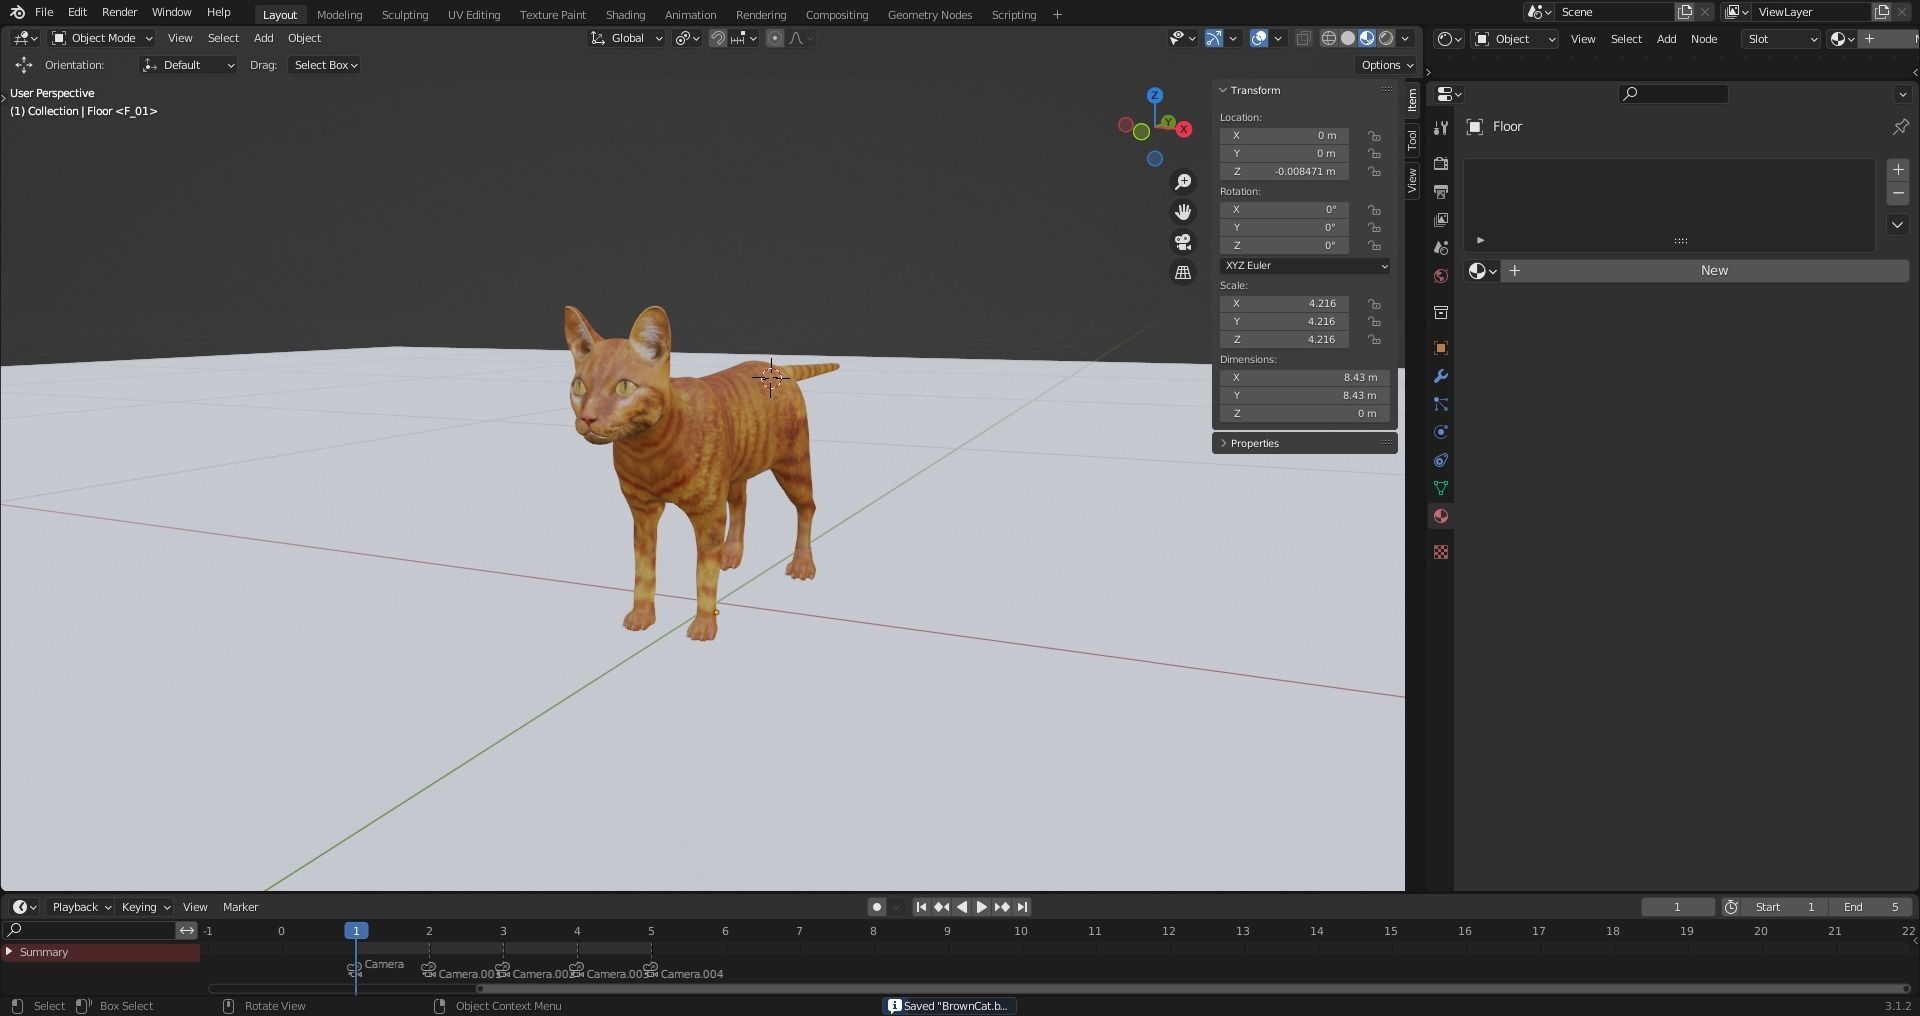Switch to Geometry Nodes workspace
1920x1016 pixels.
click(929, 15)
